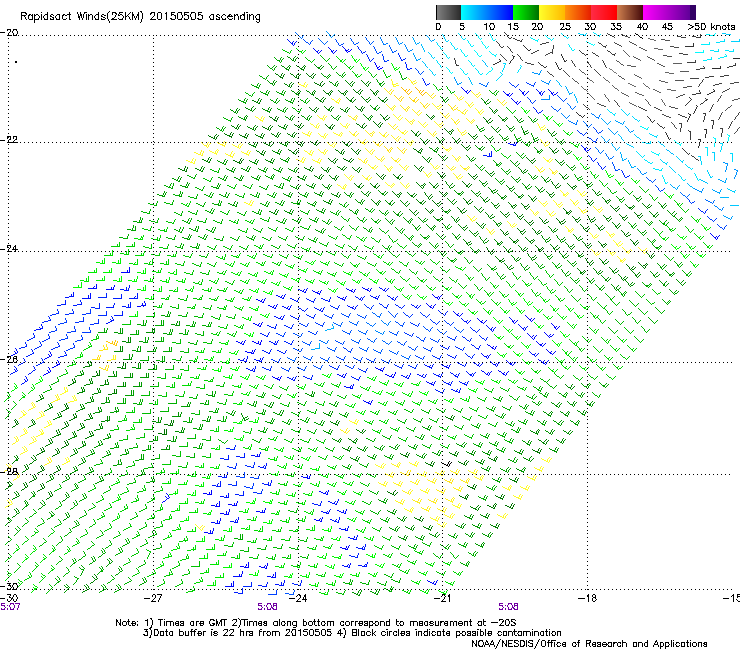Click the -24 longitude label on bottom axis
Viewport: 740px width, 650px height.
[x=297, y=599]
